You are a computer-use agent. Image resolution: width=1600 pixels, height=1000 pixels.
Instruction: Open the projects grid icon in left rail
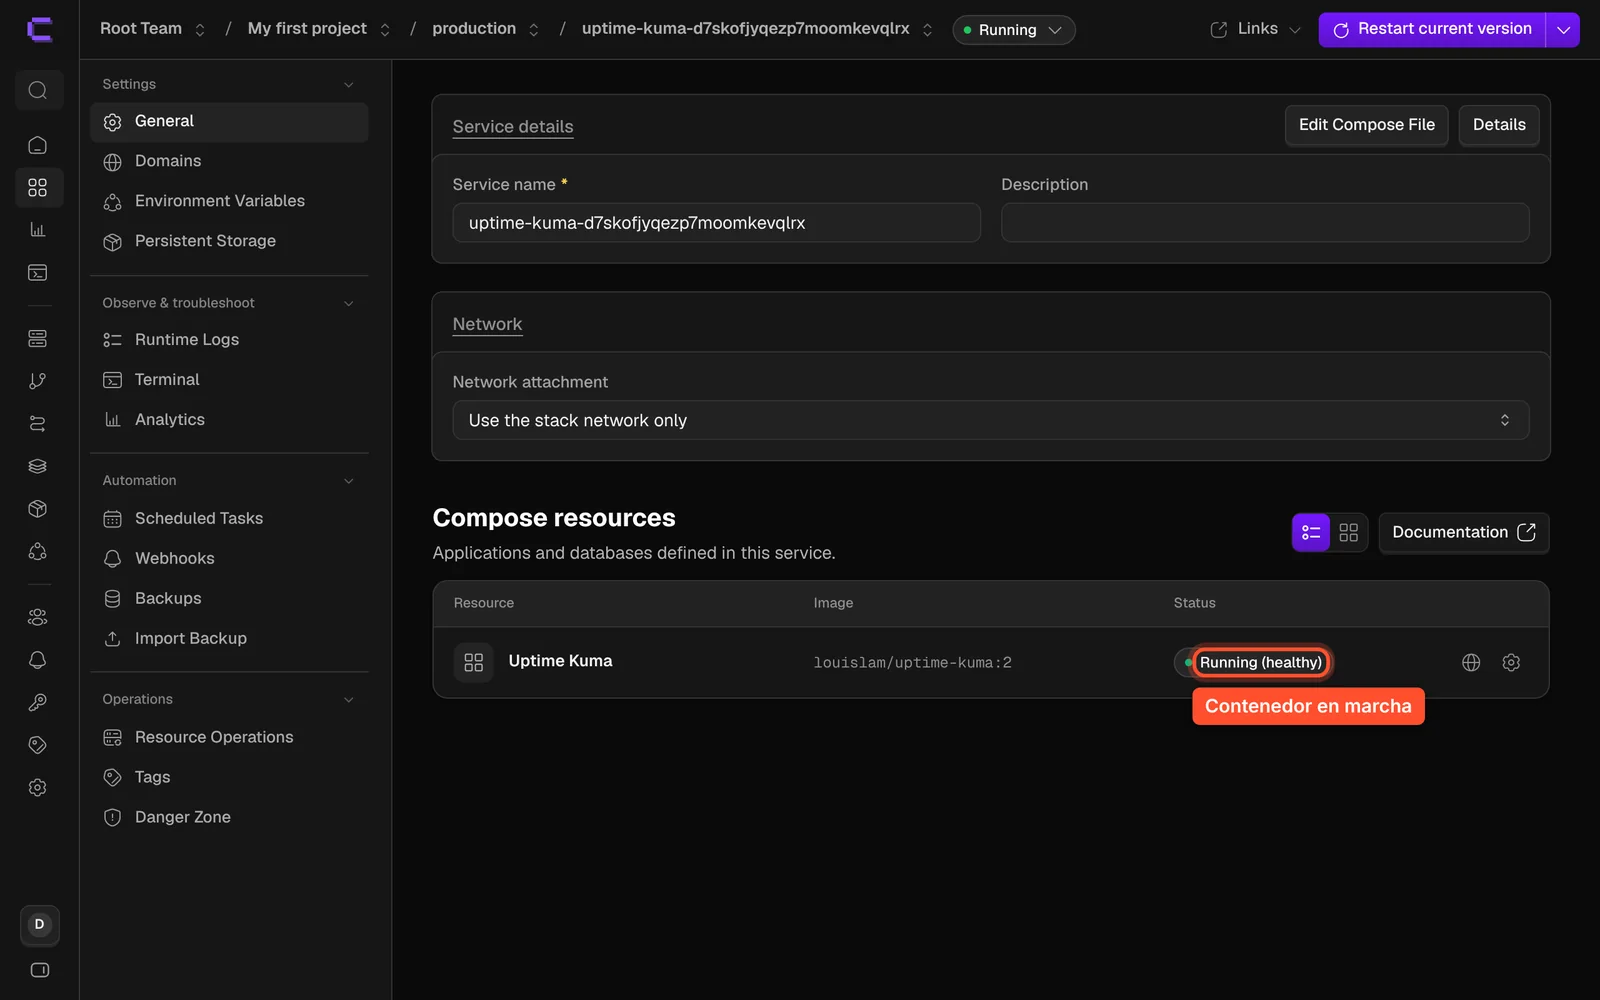click(38, 187)
